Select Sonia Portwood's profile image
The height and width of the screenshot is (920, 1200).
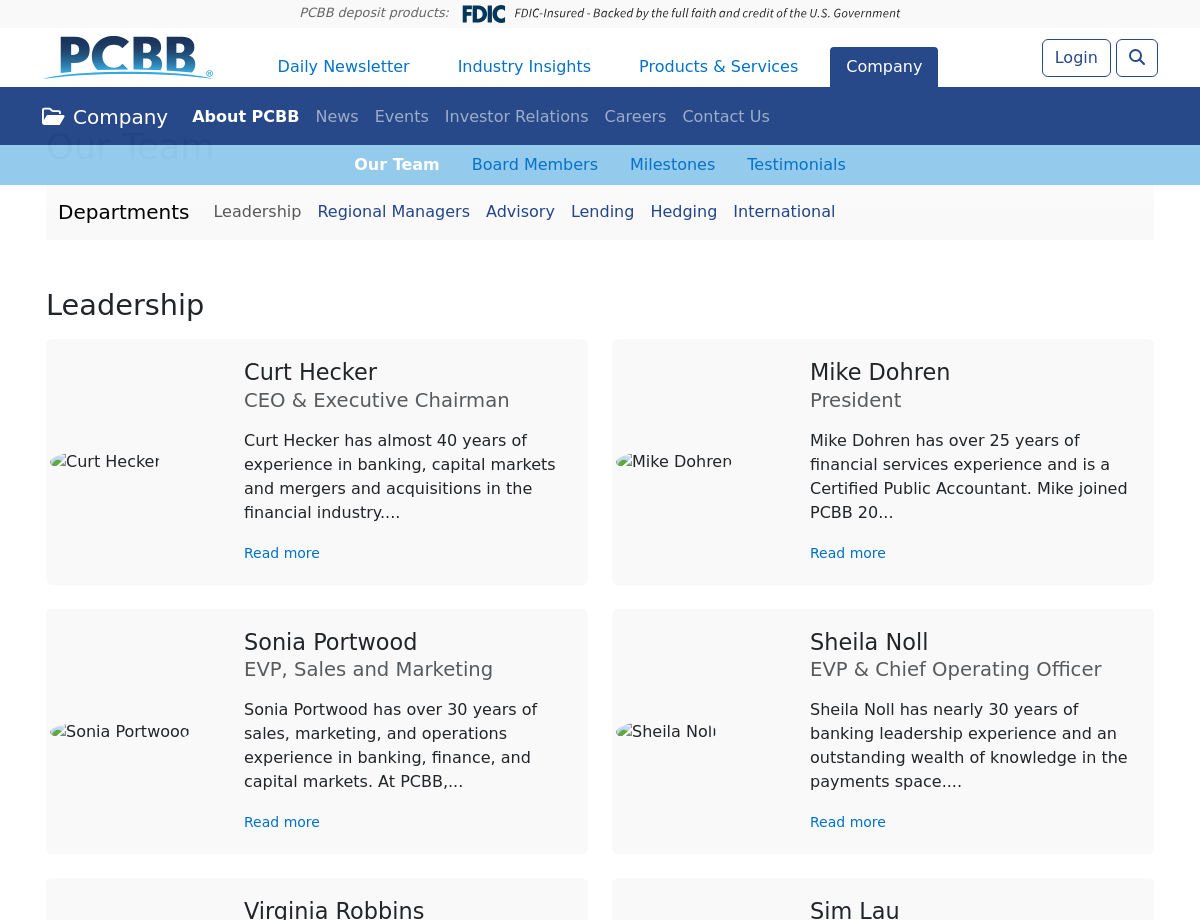click(x=120, y=731)
